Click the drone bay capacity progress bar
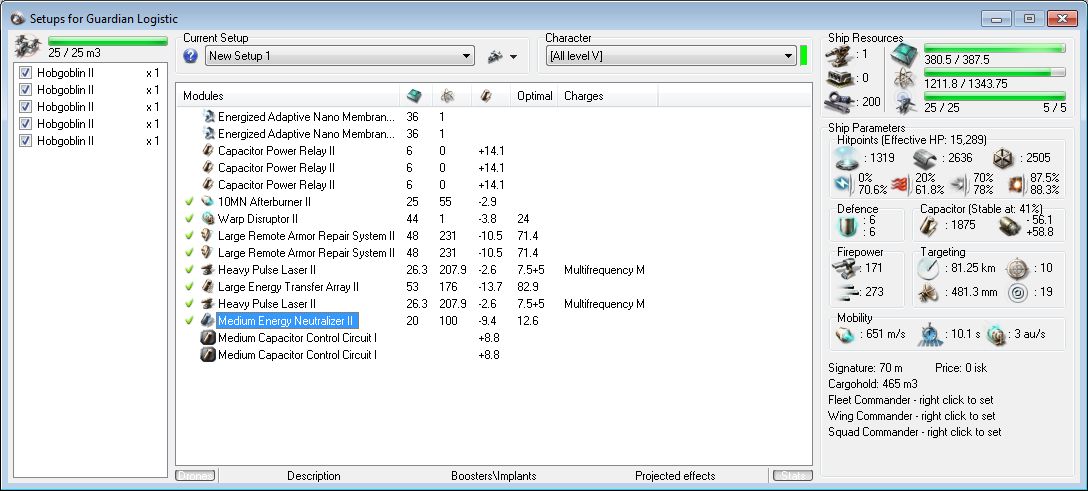Viewport: 1088px width, 491px height. pos(108,41)
